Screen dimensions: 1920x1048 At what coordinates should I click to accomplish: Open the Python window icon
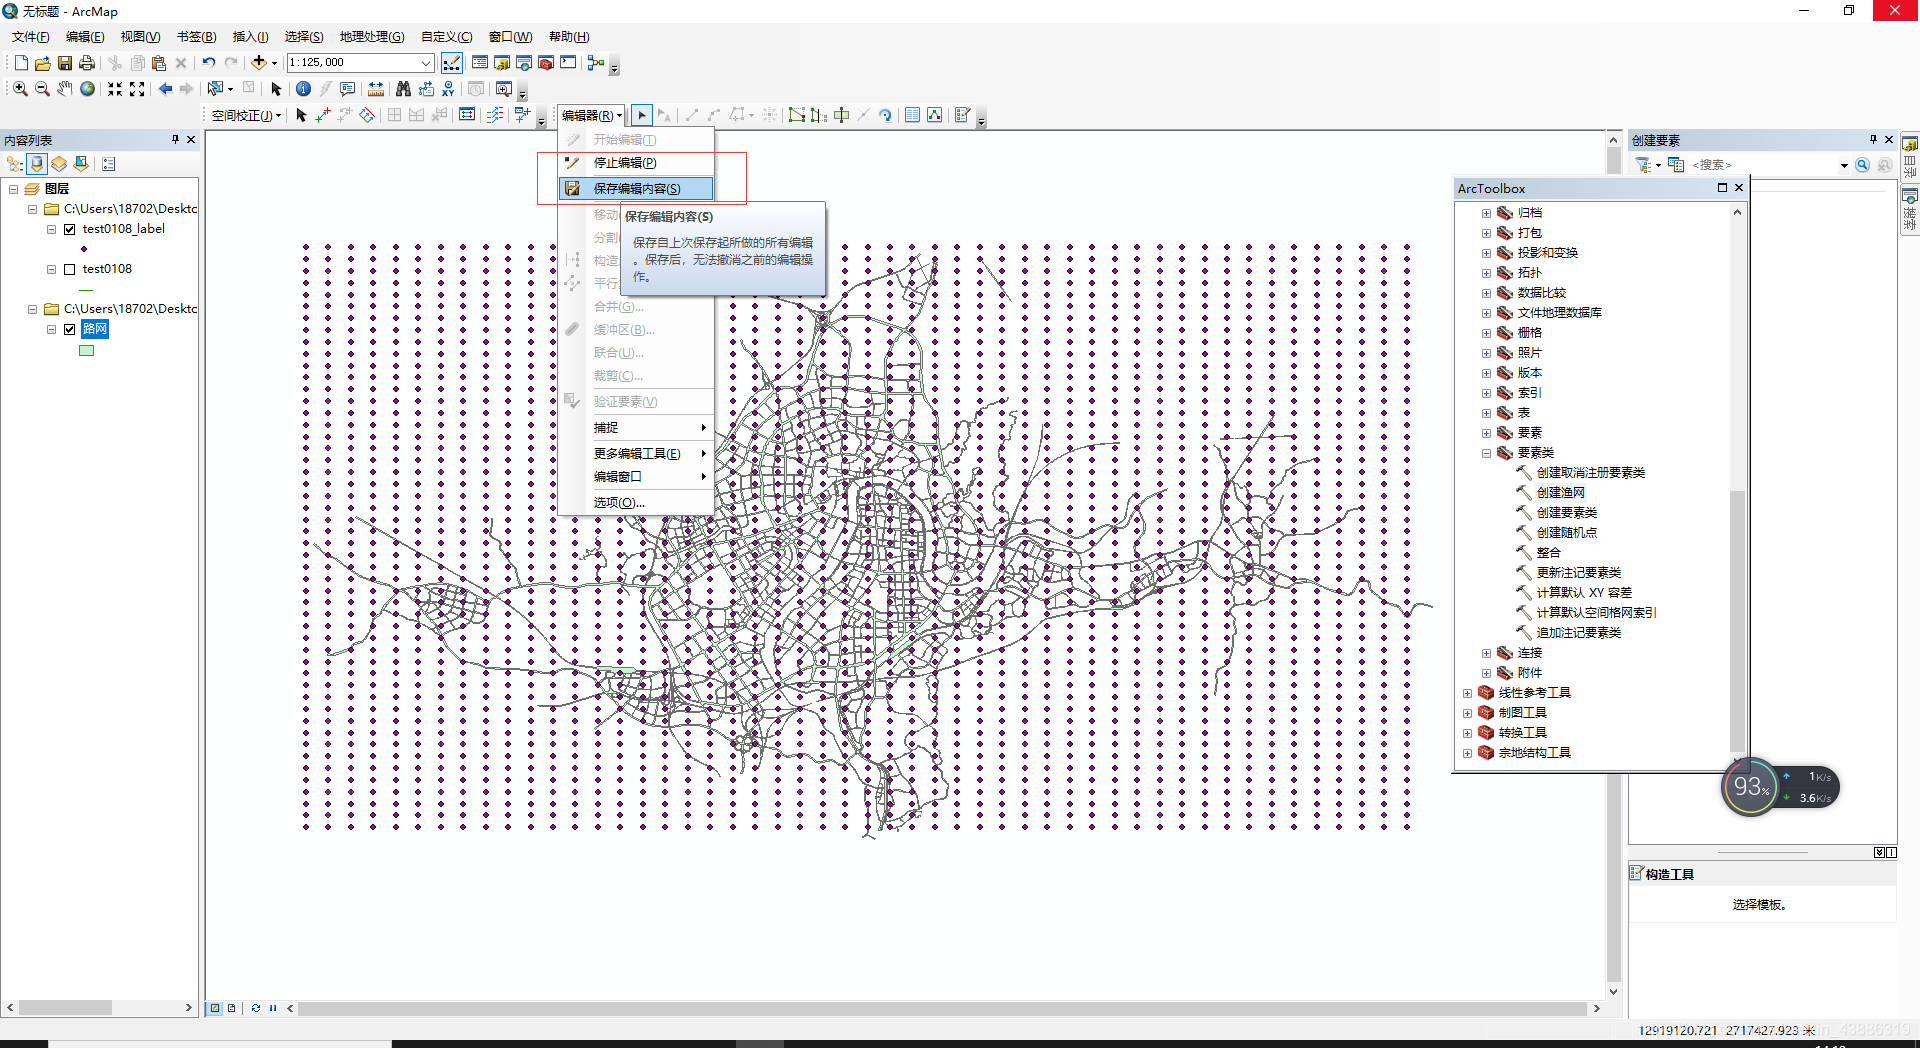click(568, 63)
